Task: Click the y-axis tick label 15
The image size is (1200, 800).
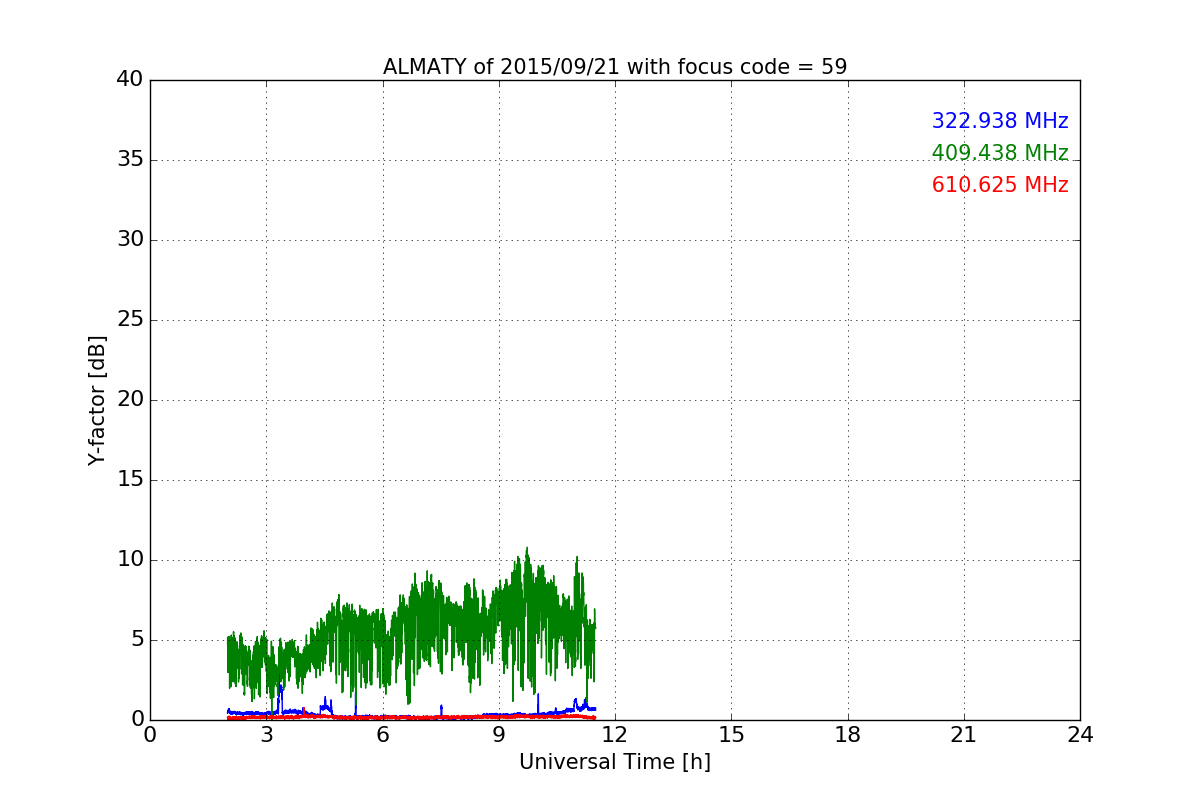Action: [130, 480]
